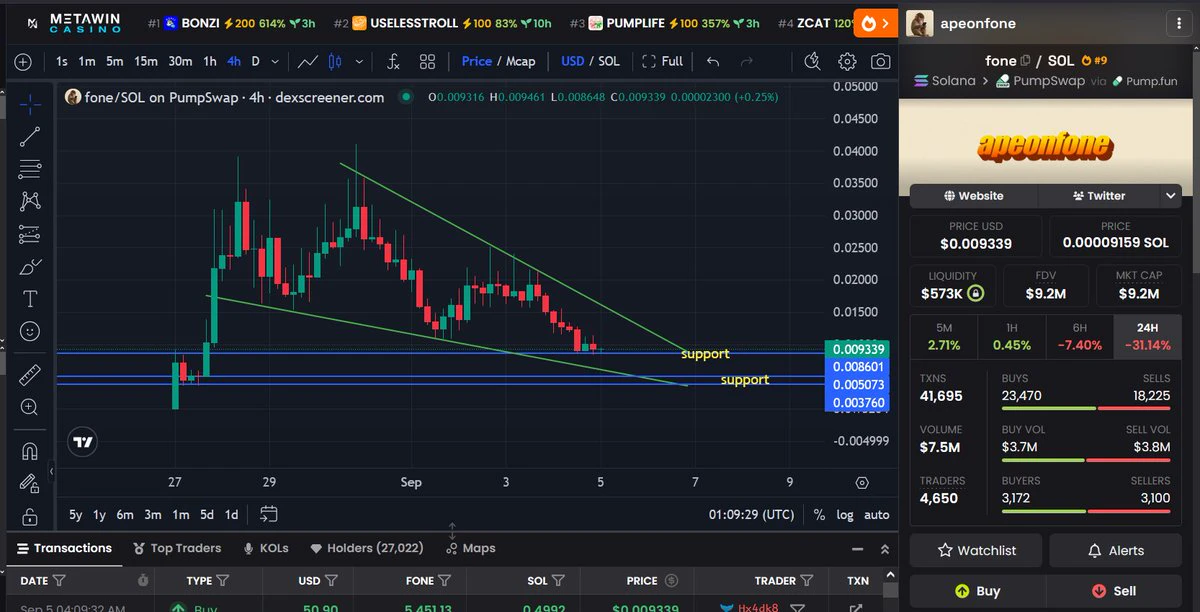
Task: Select the 5M price change period
Action: (x=943, y=336)
